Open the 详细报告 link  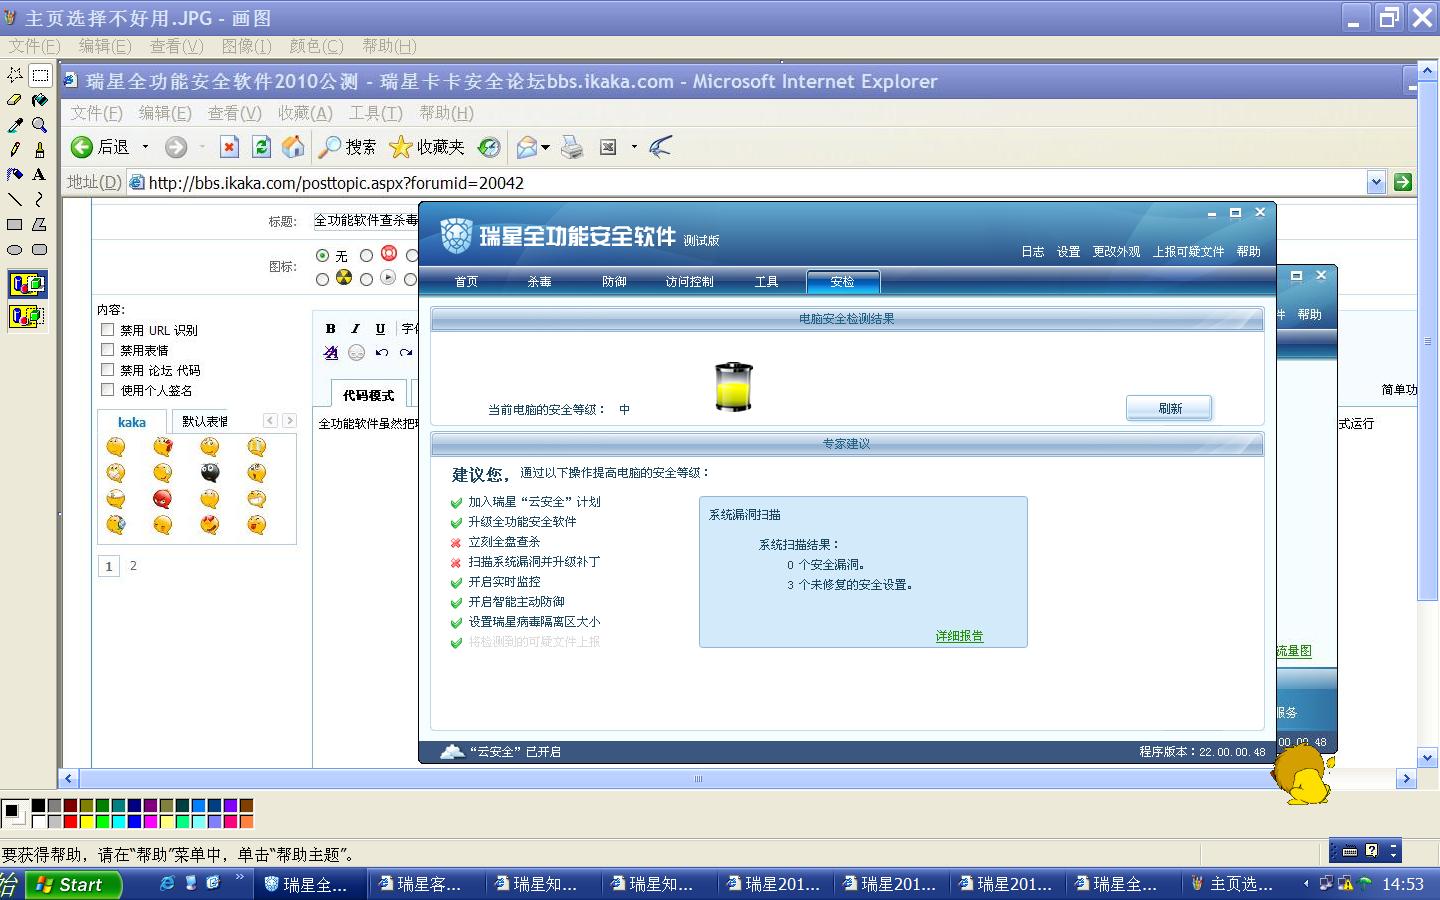pos(959,636)
